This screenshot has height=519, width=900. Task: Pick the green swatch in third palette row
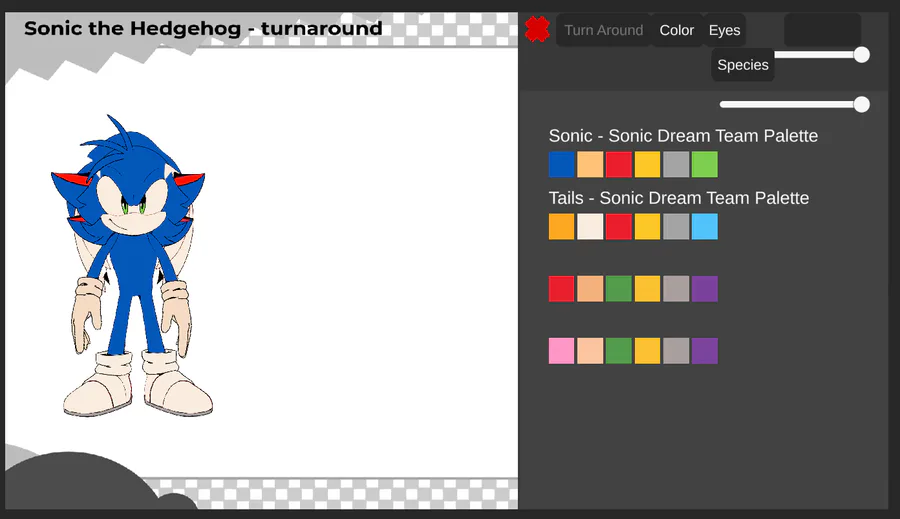[619, 289]
